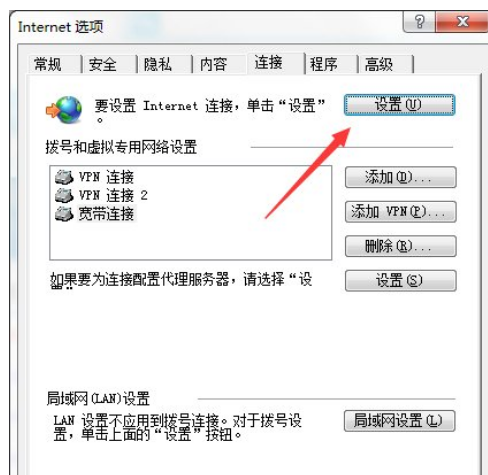Click the 设置(U) button
The width and height of the screenshot is (488, 475).
[399, 105]
